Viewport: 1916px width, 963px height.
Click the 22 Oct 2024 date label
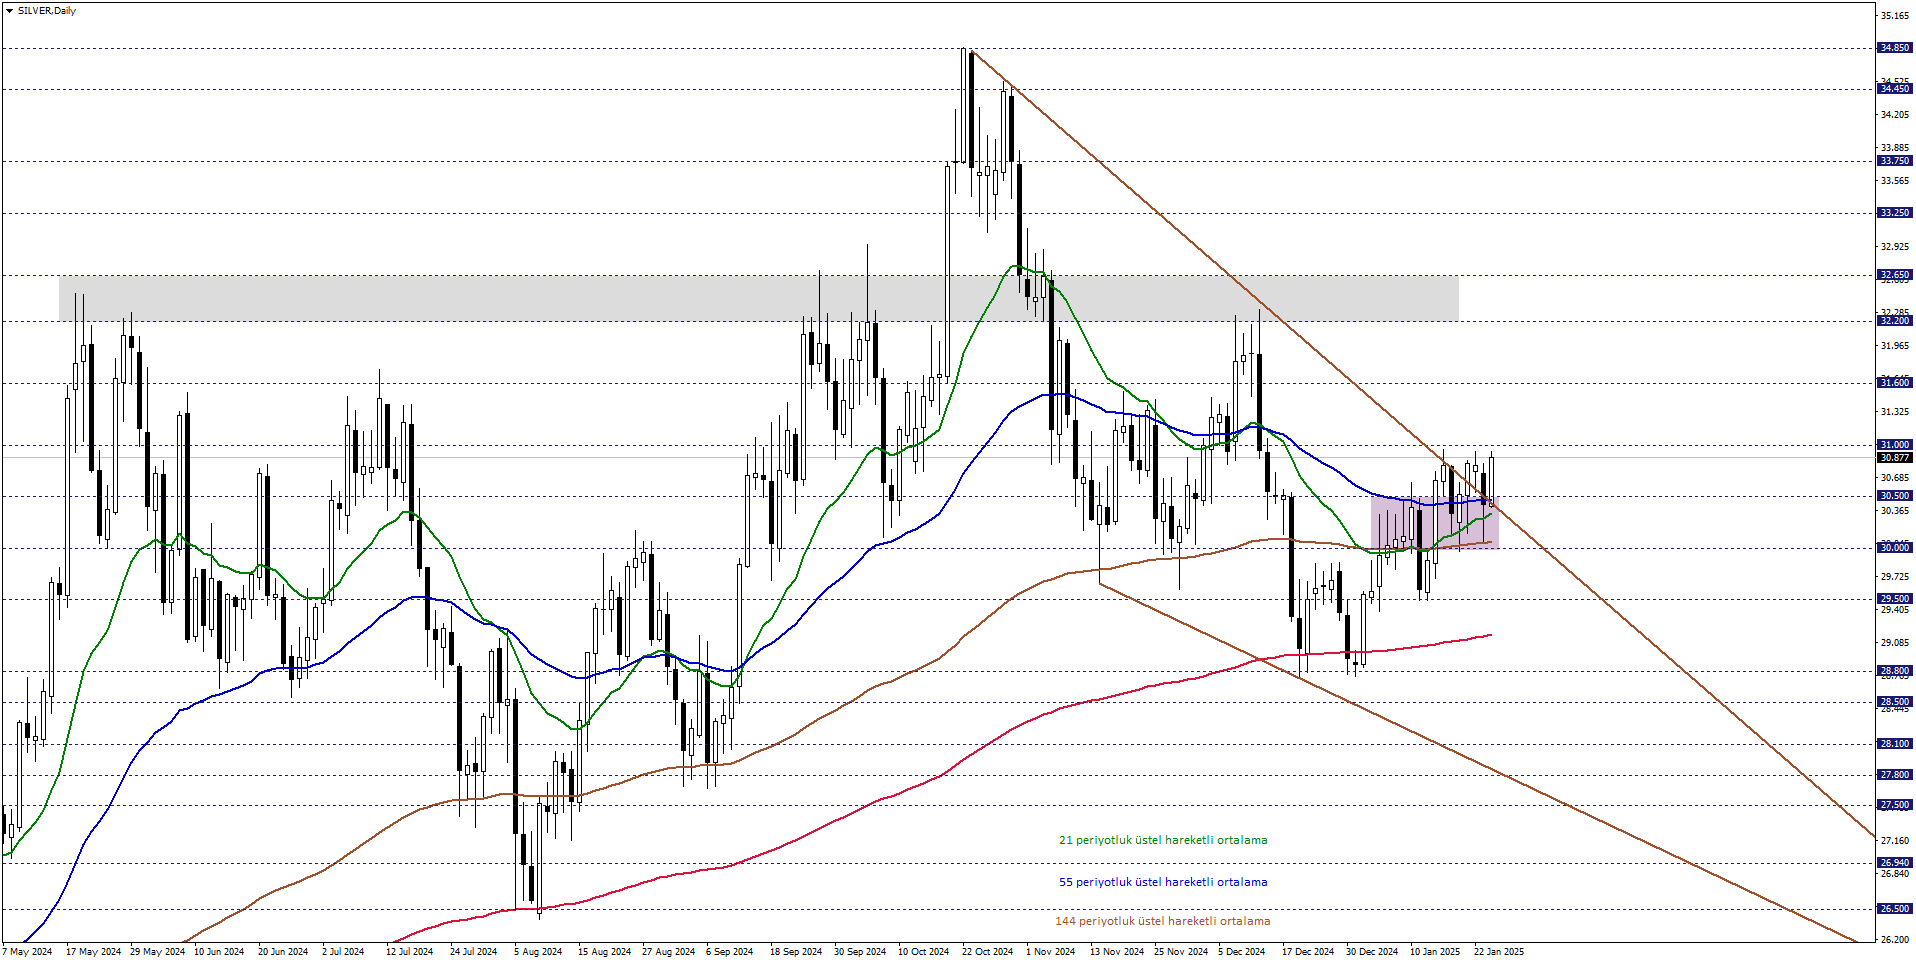coord(987,952)
